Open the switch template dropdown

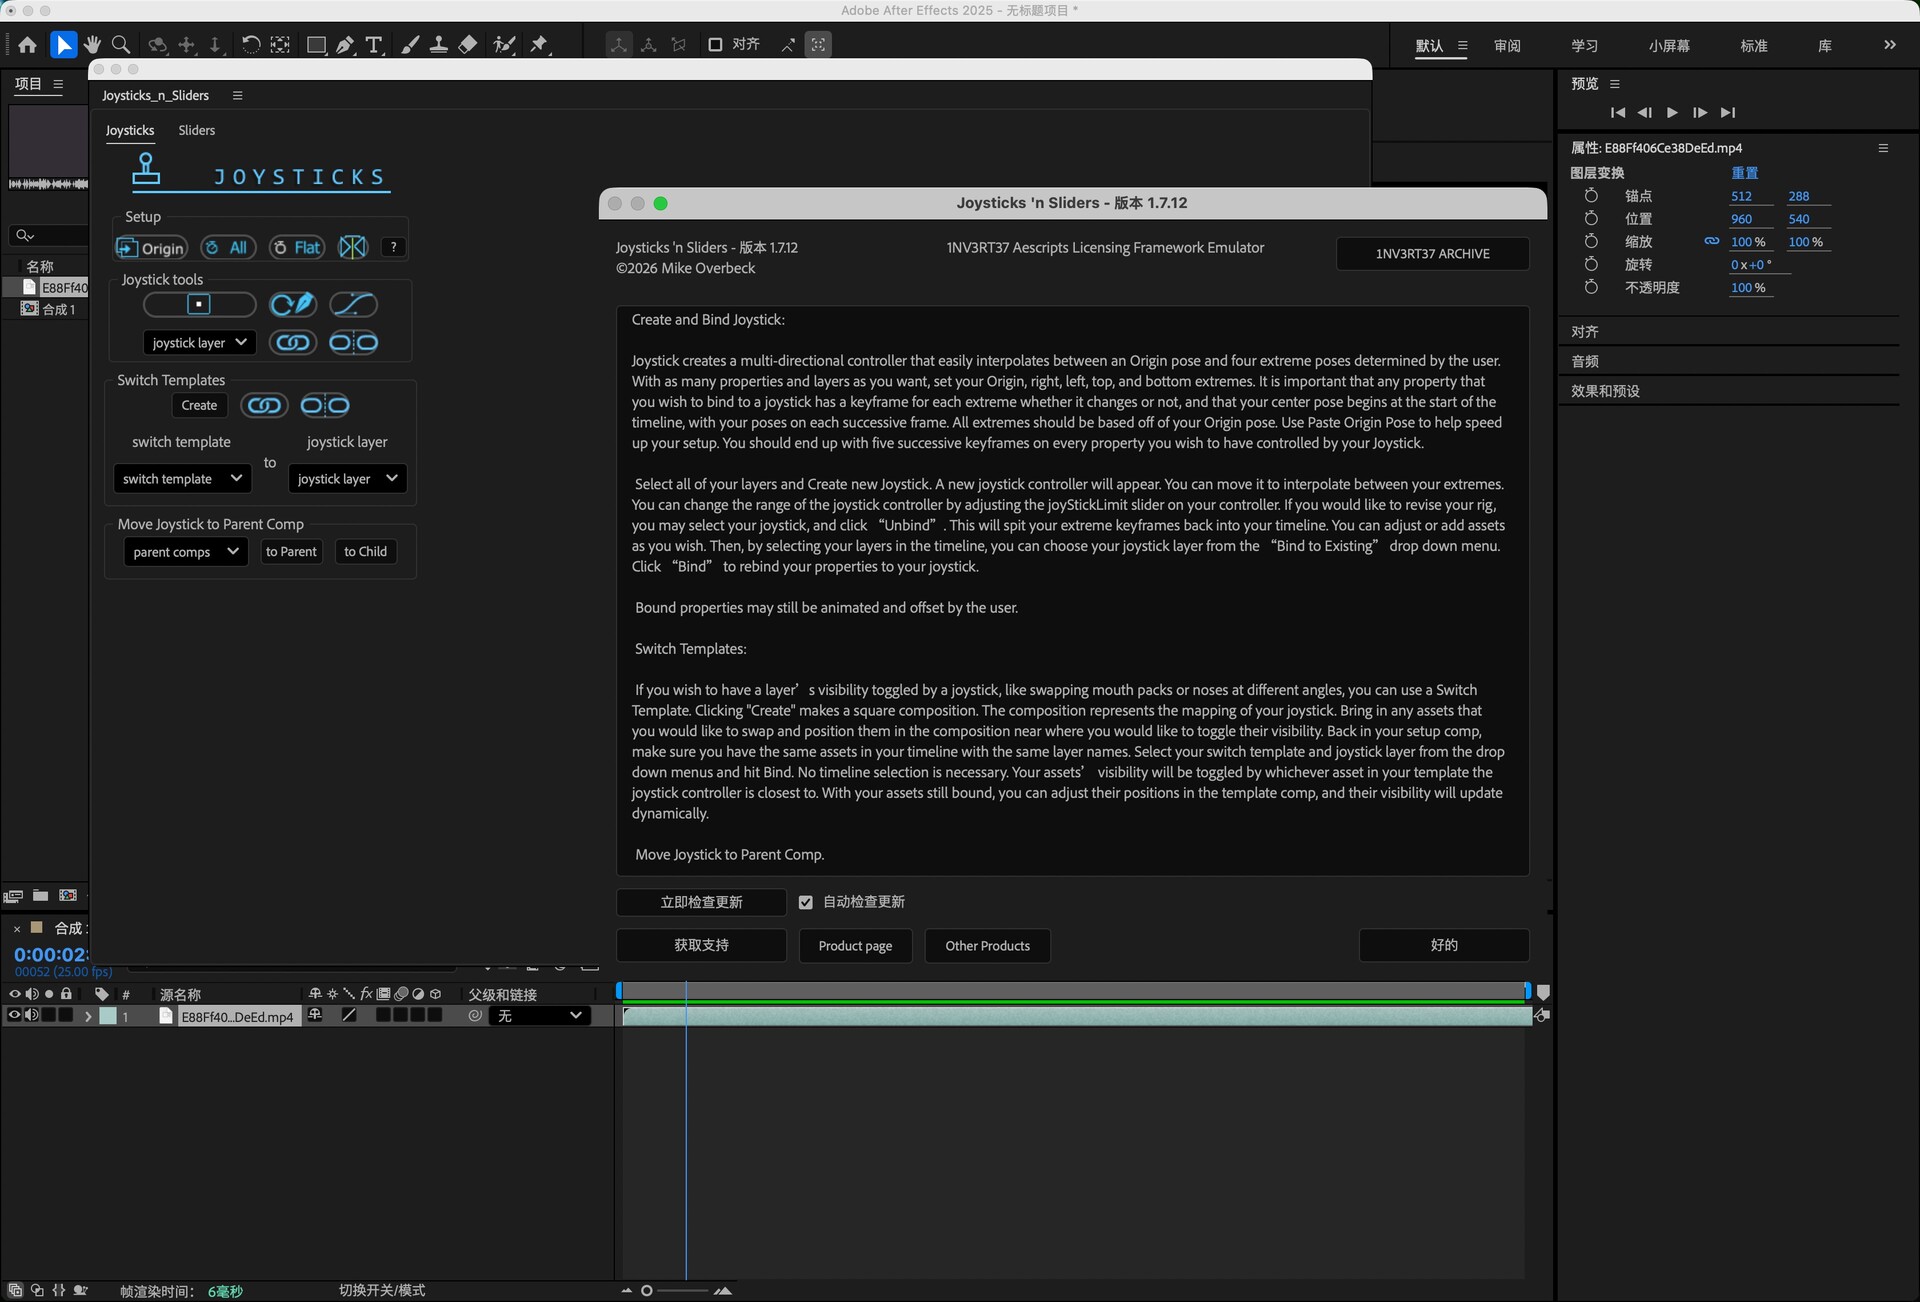pos(181,479)
